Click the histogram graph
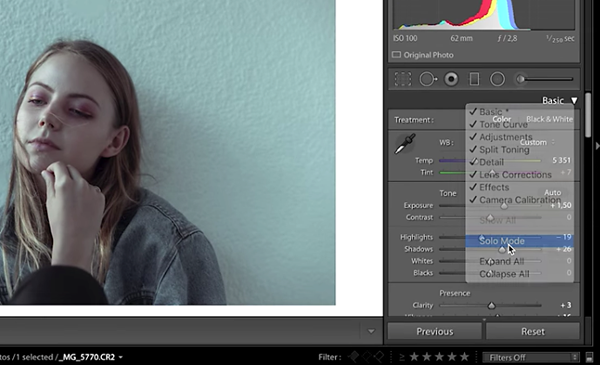600x365 pixels. (x=484, y=15)
